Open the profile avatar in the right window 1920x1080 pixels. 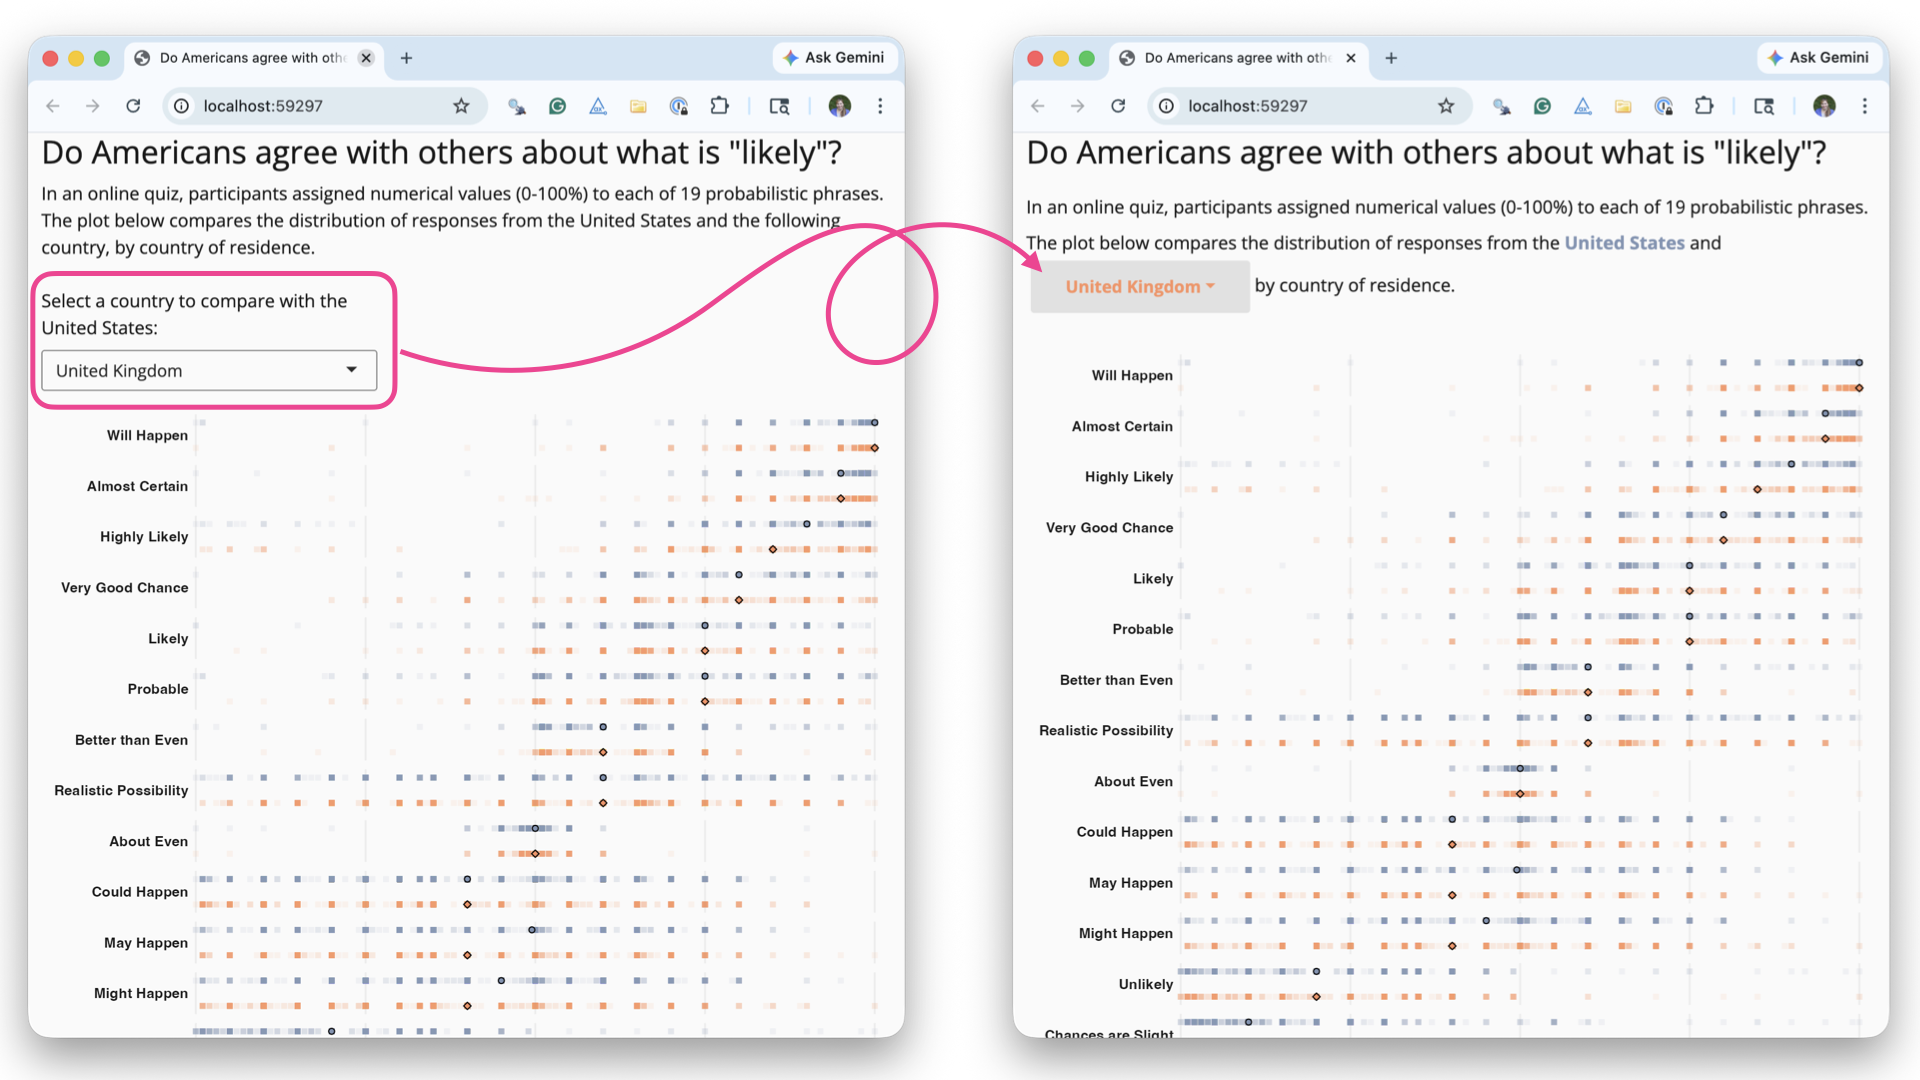coord(1824,106)
